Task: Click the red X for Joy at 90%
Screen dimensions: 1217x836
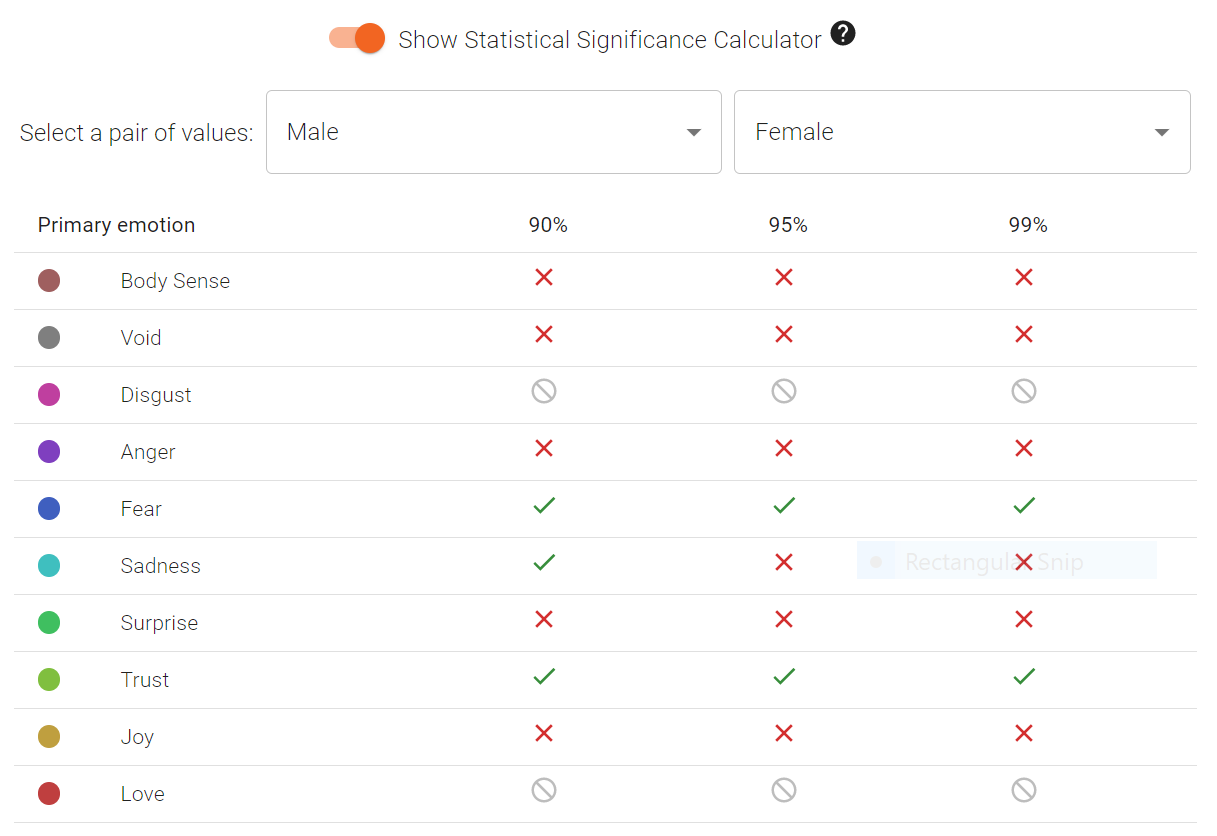Action: (543, 733)
